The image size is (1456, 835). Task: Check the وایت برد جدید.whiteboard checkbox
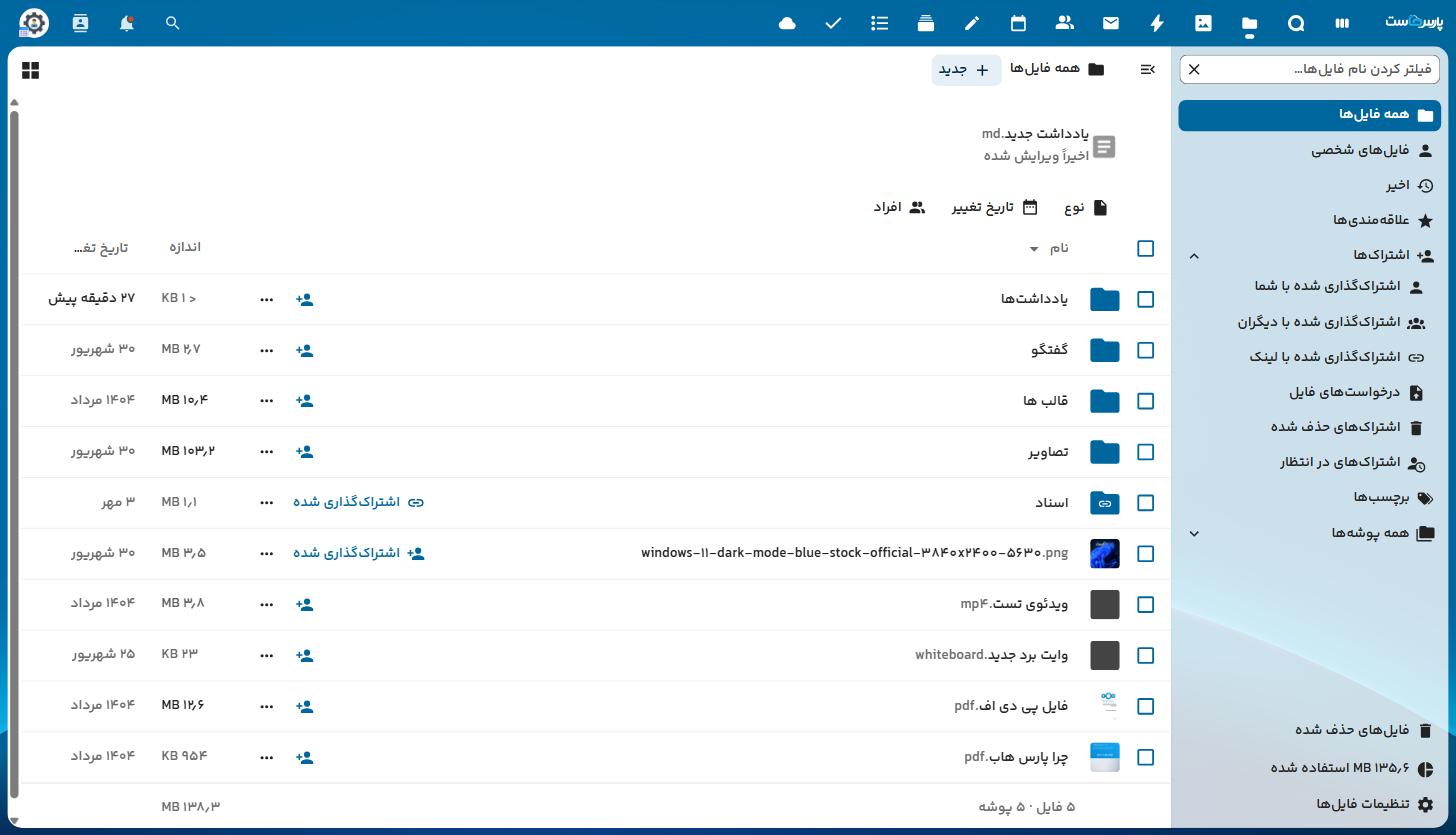(1146, 655)
